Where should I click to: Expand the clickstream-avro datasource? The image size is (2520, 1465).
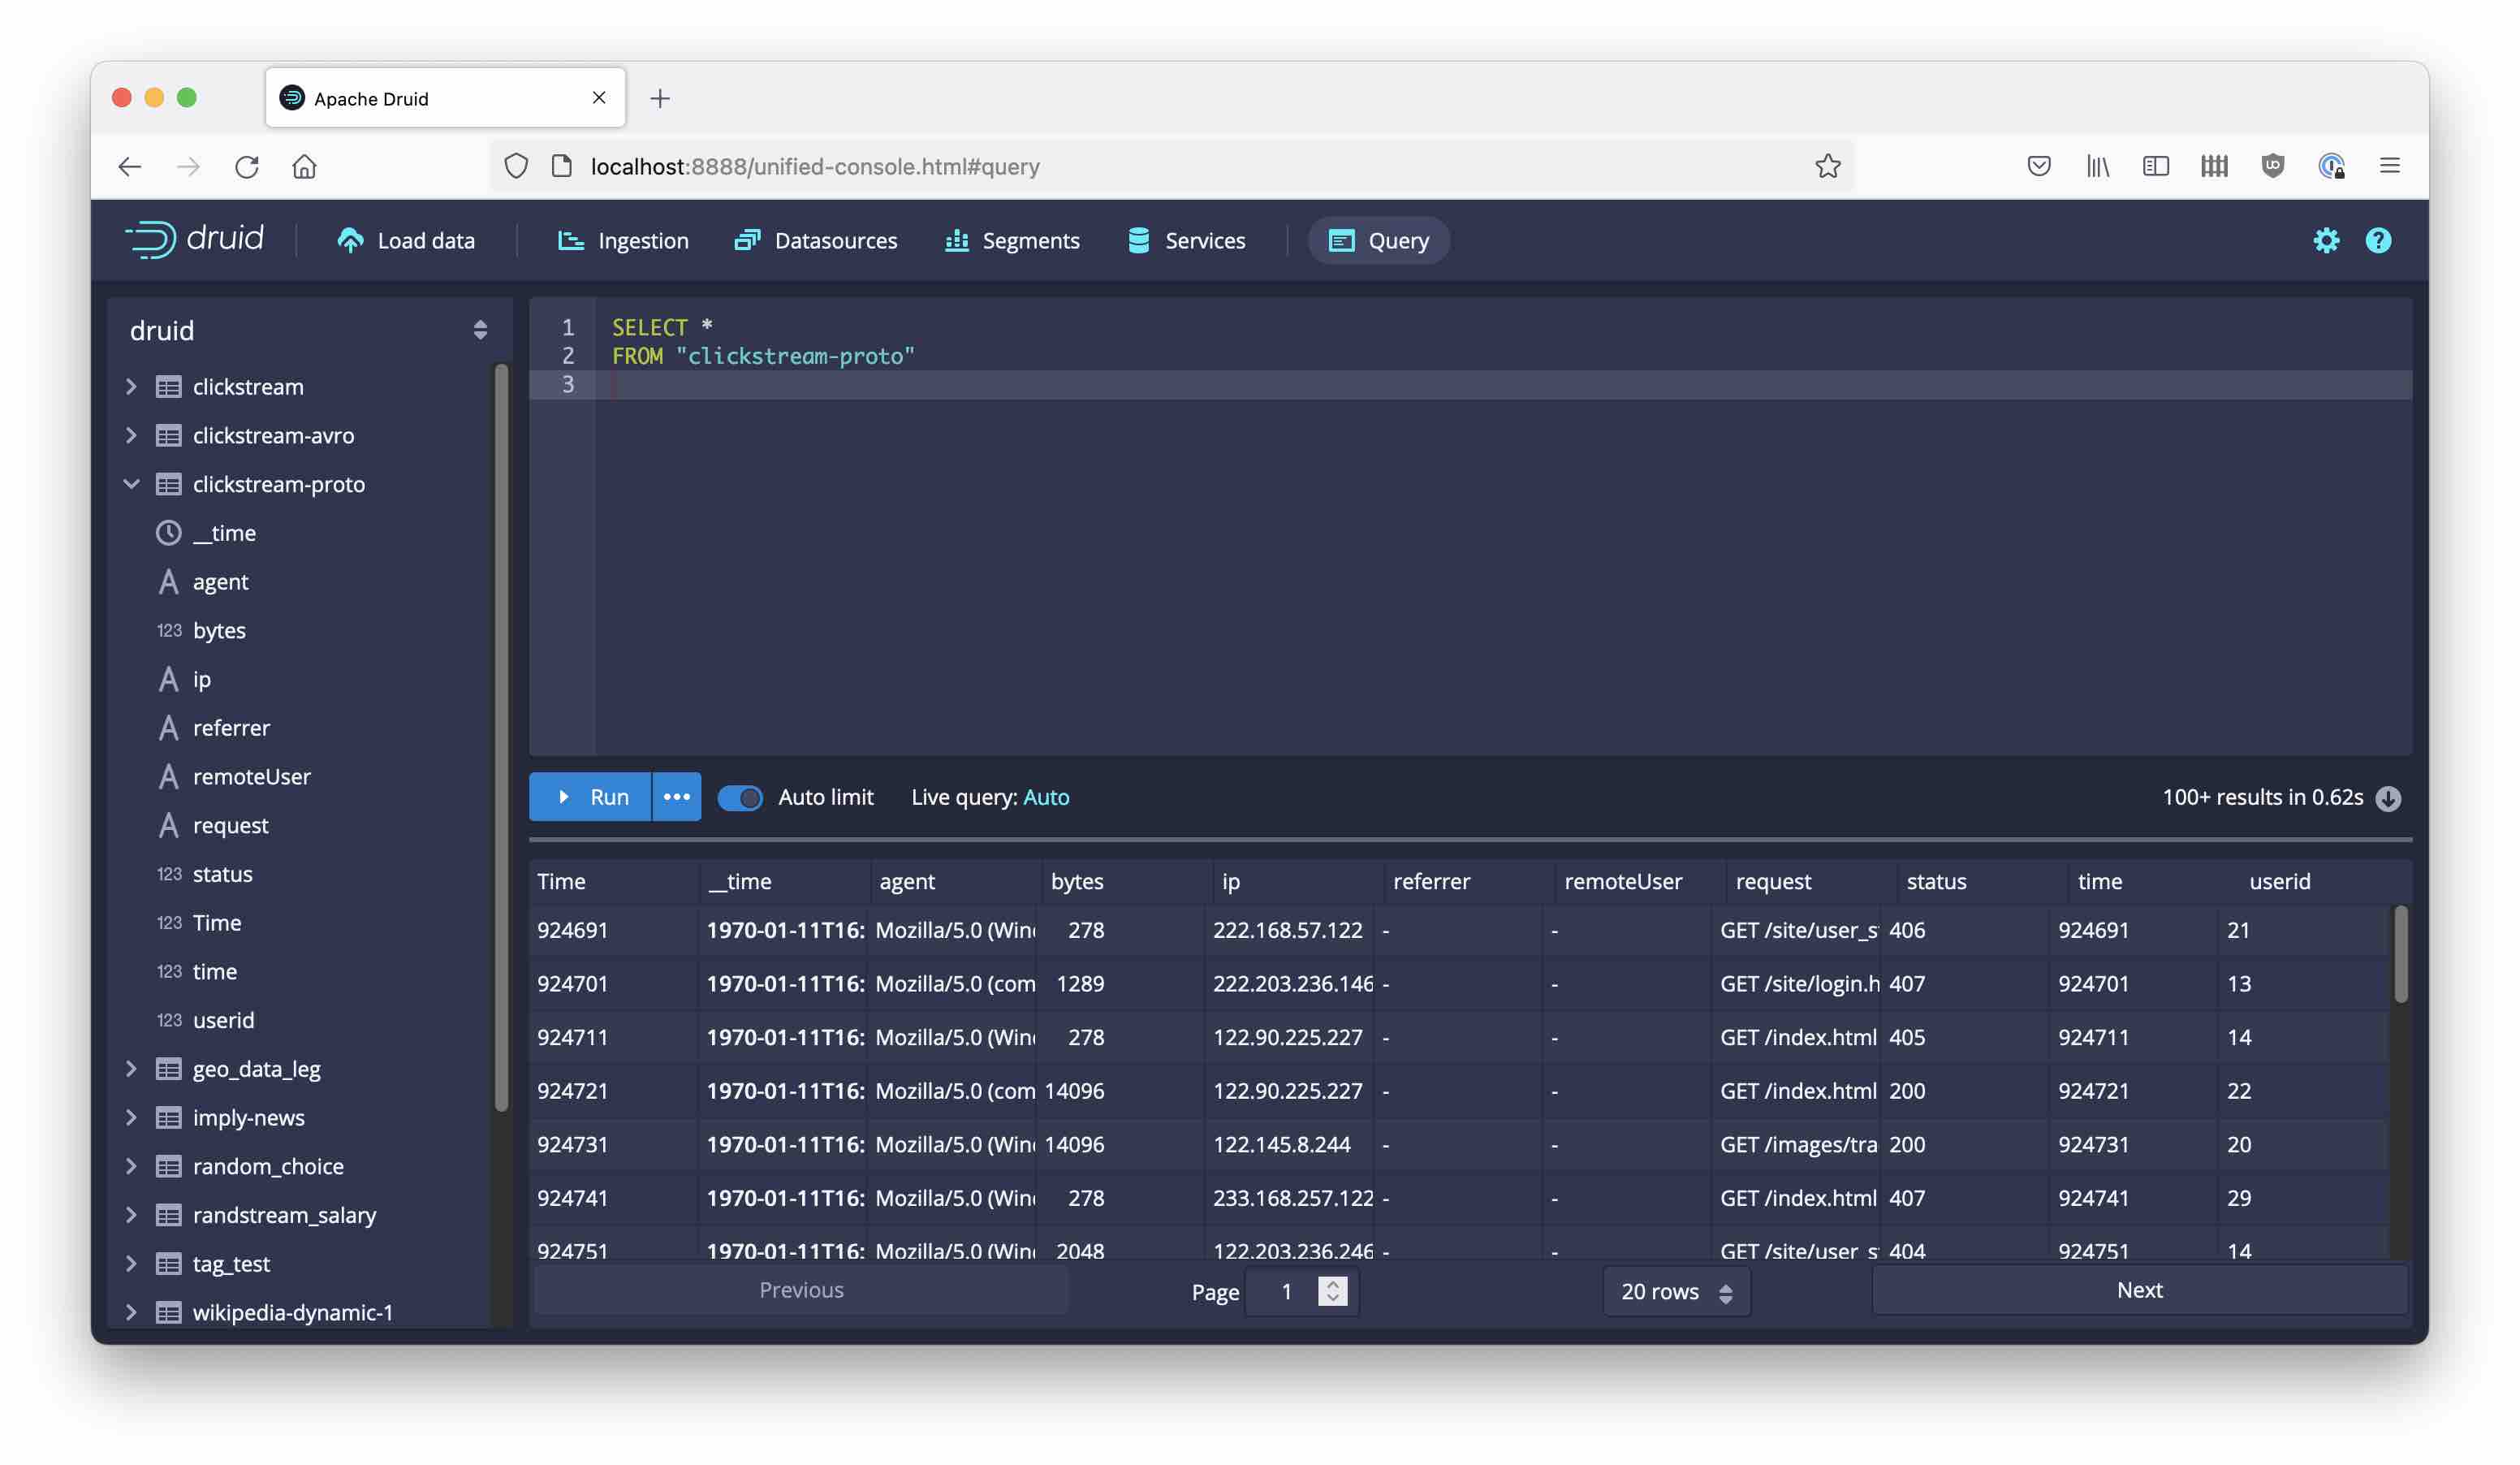(x=132, y=435)
